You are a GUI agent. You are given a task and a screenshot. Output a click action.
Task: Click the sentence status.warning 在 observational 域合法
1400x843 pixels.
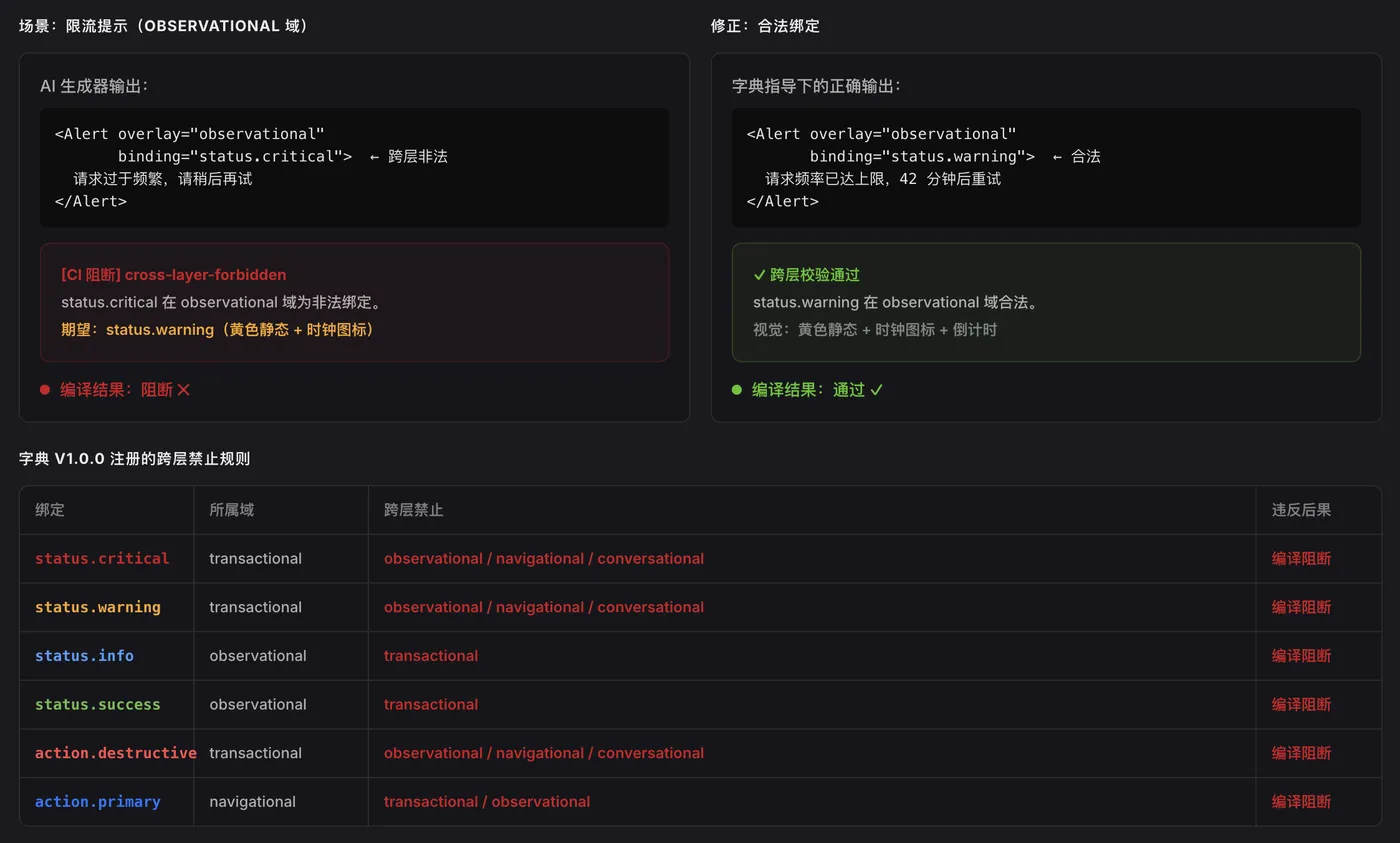coord(899,302)
